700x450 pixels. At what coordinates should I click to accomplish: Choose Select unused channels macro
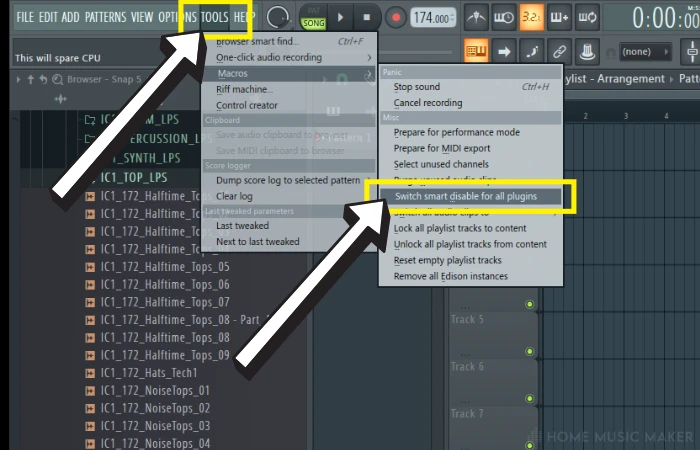(471, 165)
